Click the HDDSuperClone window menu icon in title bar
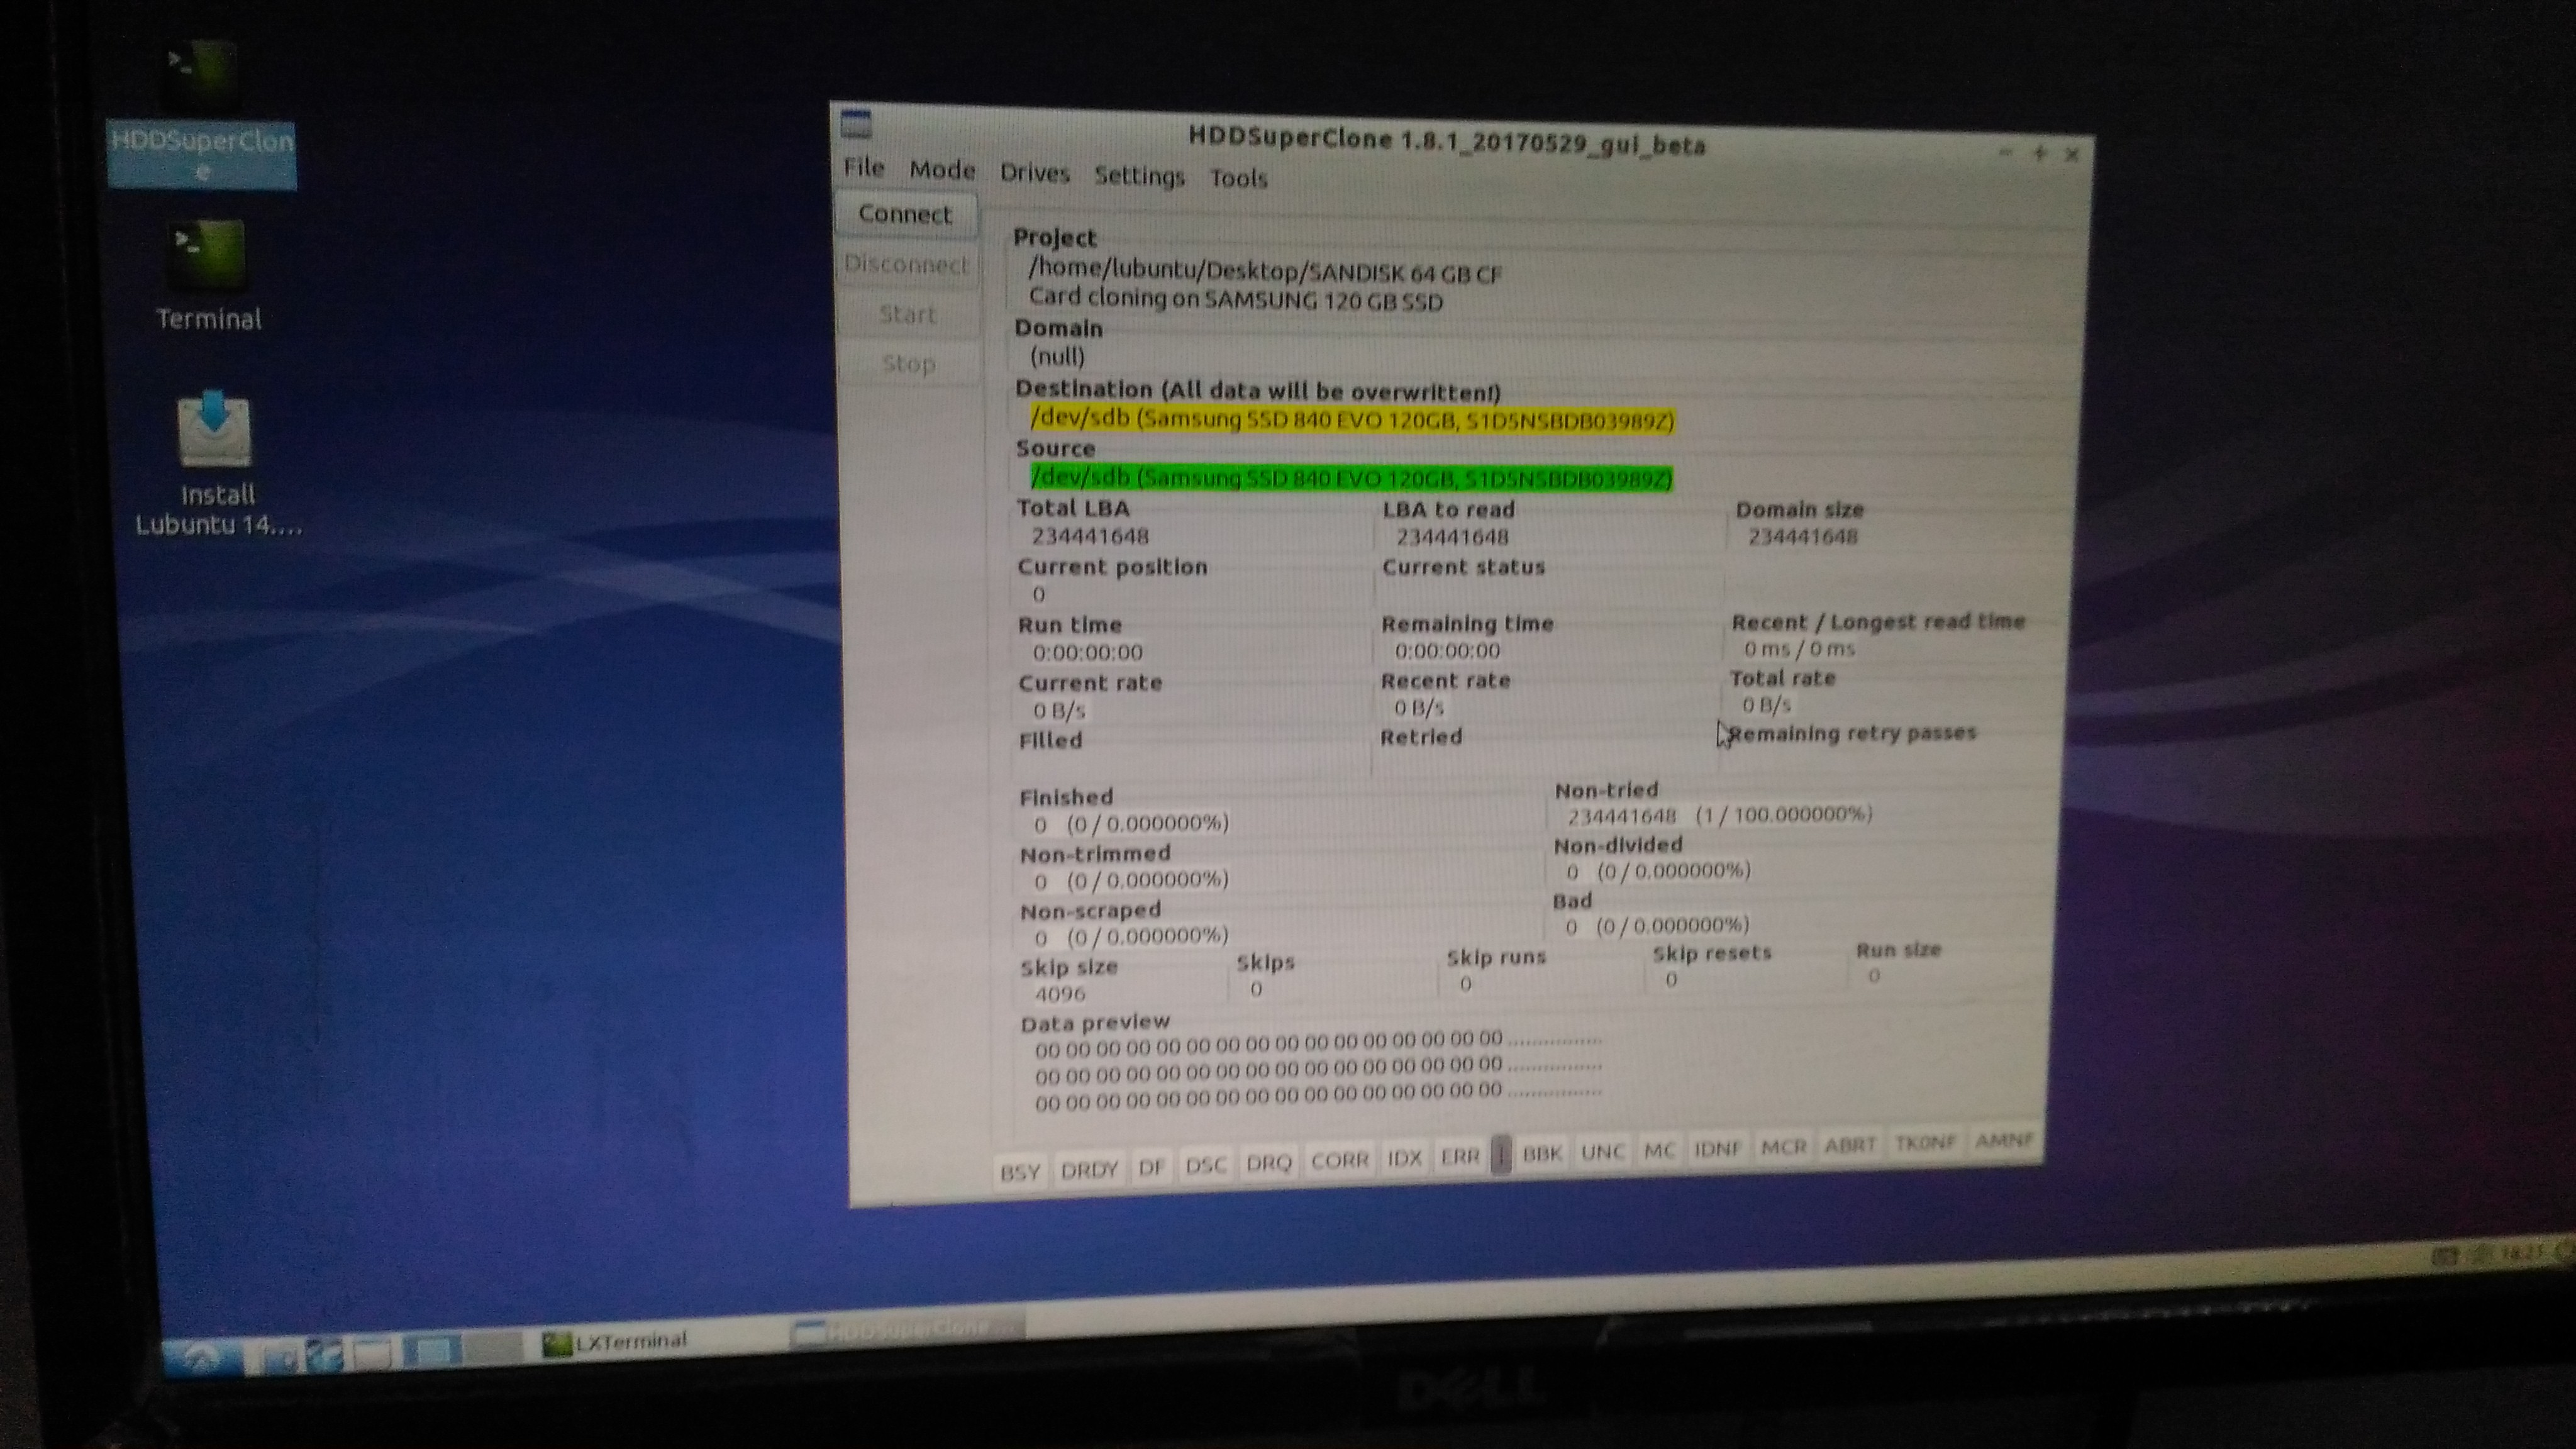 click(x=856, y=124)
